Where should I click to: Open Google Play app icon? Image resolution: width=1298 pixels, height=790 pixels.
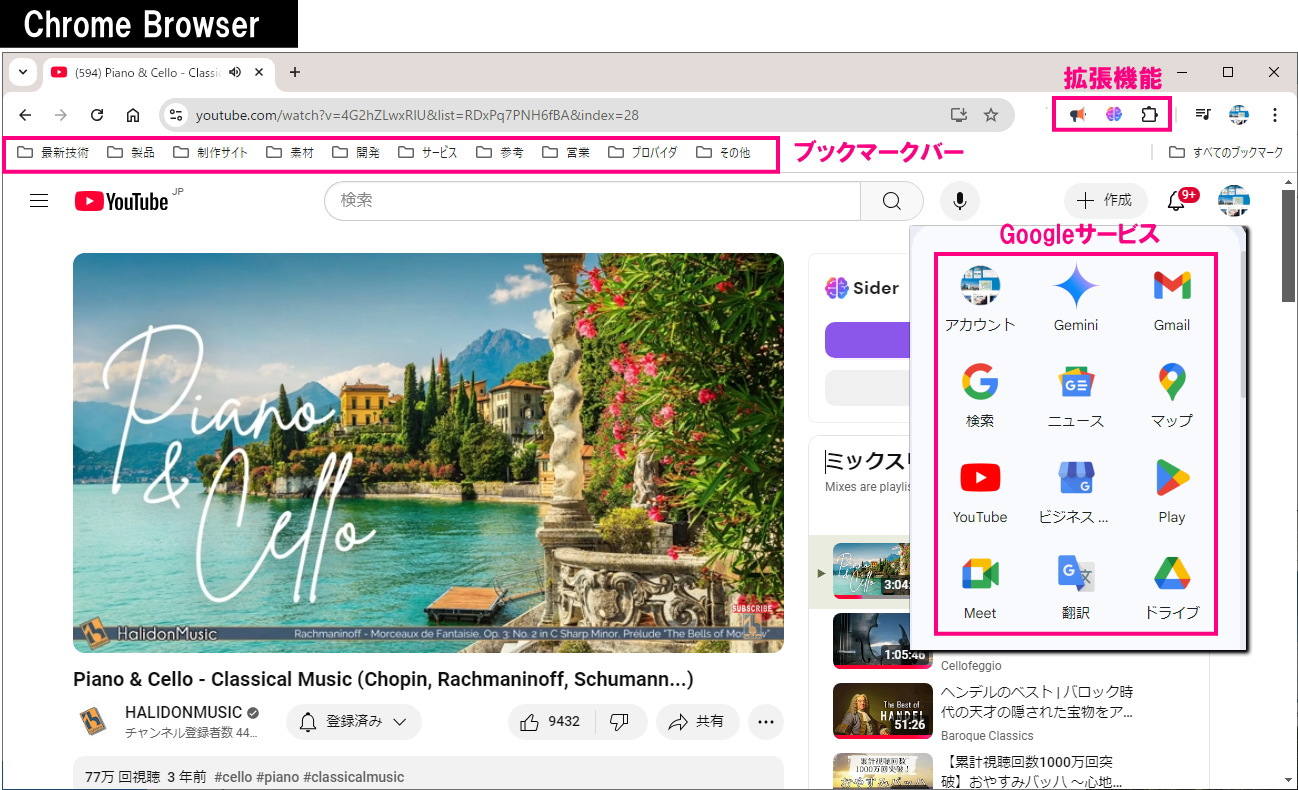pyautogui.click(x=1172, y=490)
